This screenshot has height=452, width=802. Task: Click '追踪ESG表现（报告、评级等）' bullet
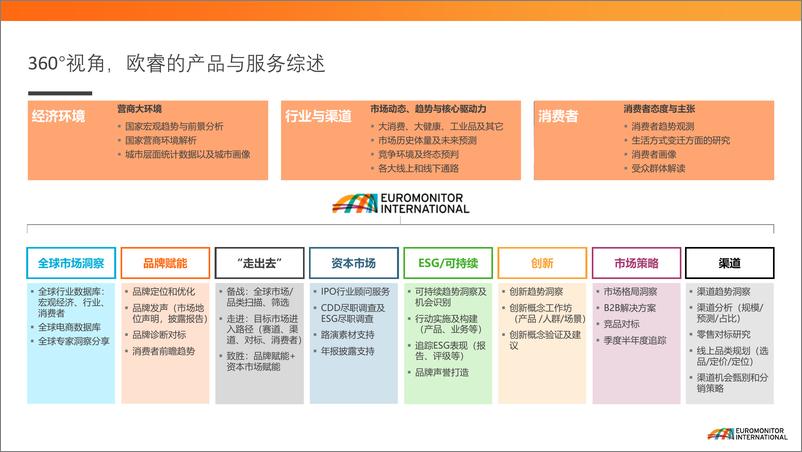click(x=450, y=351)
